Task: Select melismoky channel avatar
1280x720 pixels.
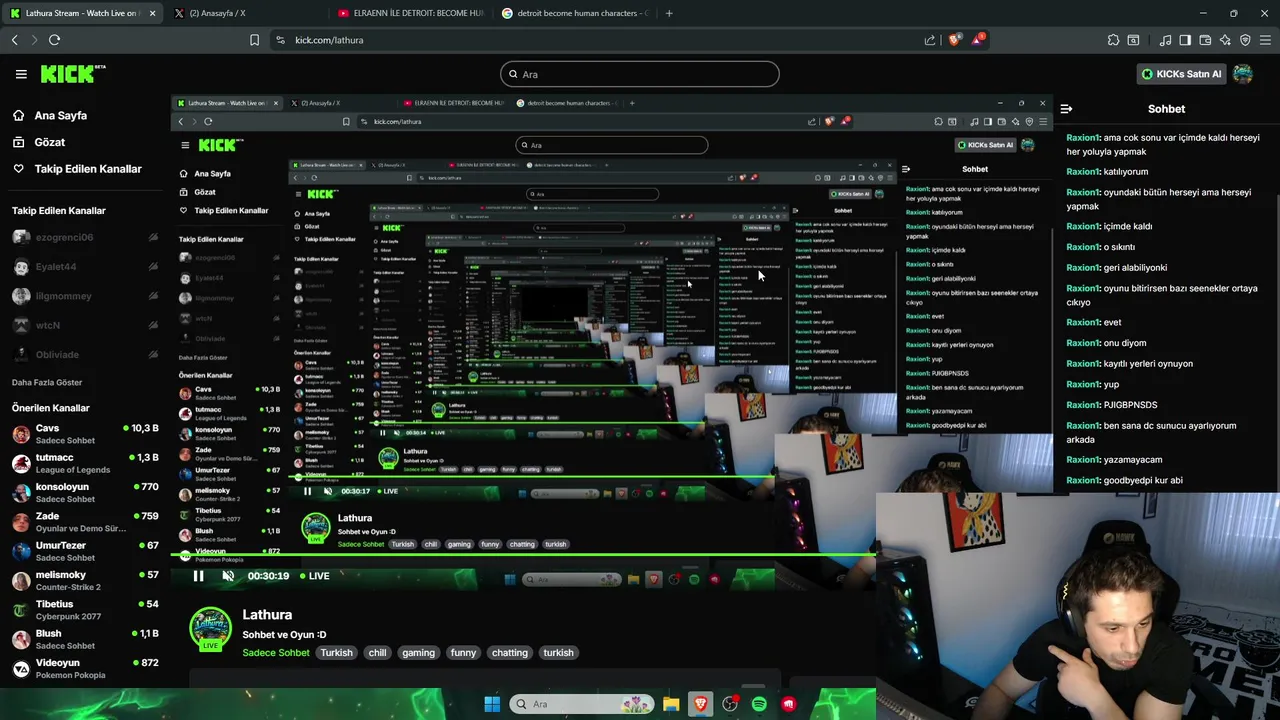Action: coord(21,581)
